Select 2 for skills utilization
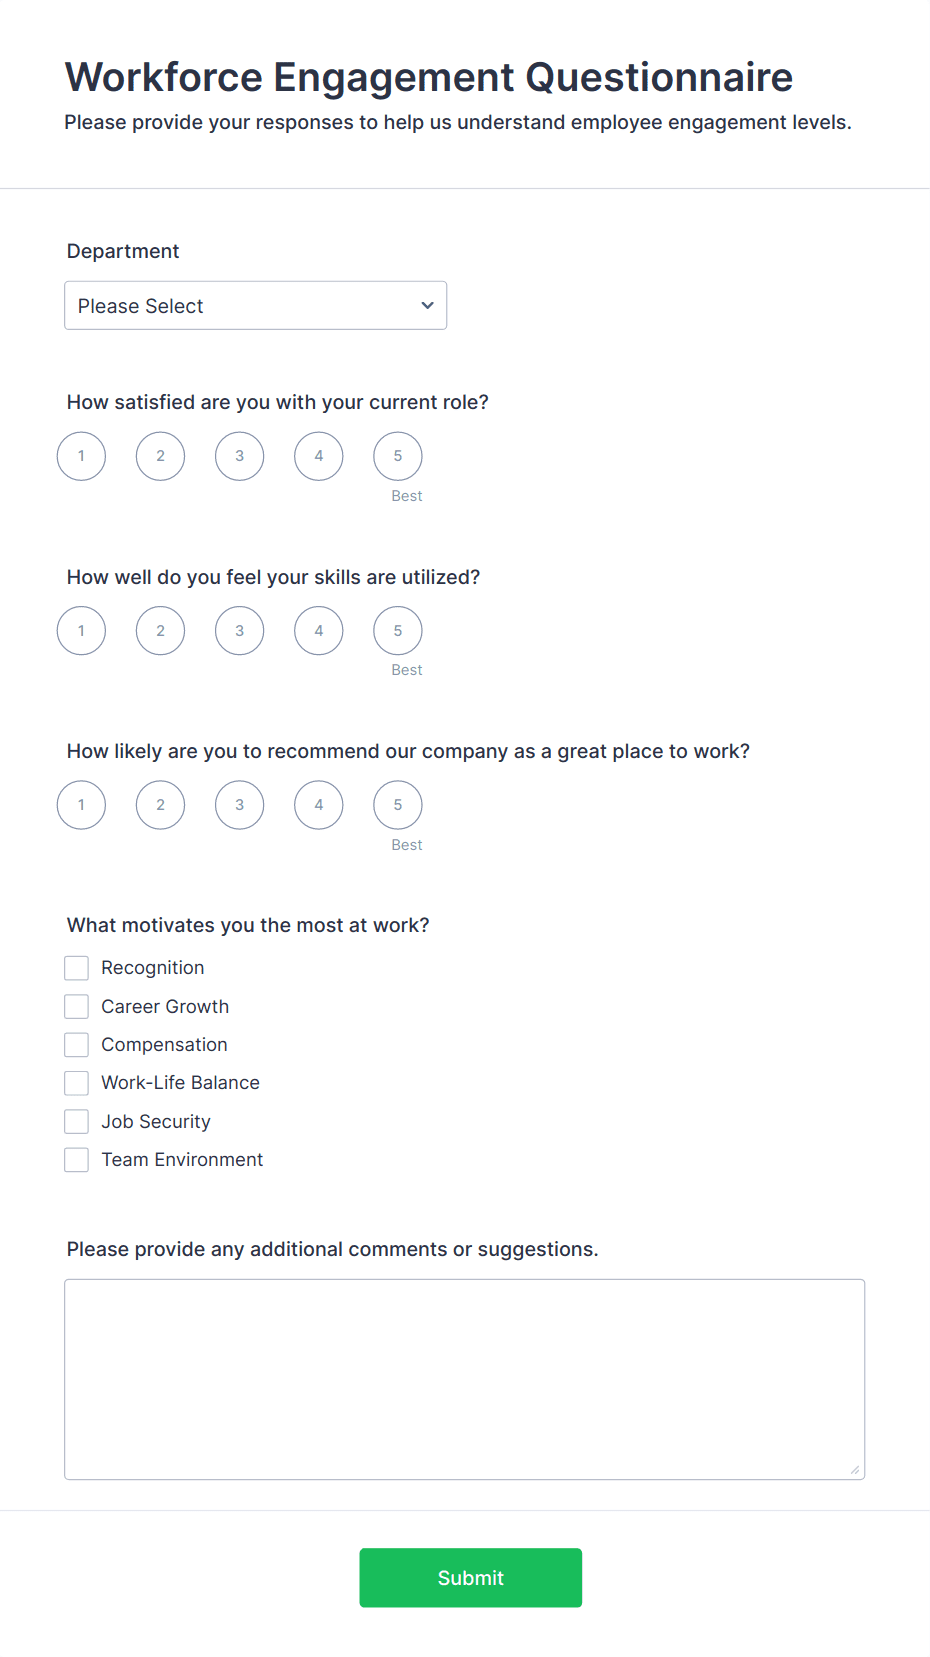This screenshot has height=1657, width=930. 160,631
